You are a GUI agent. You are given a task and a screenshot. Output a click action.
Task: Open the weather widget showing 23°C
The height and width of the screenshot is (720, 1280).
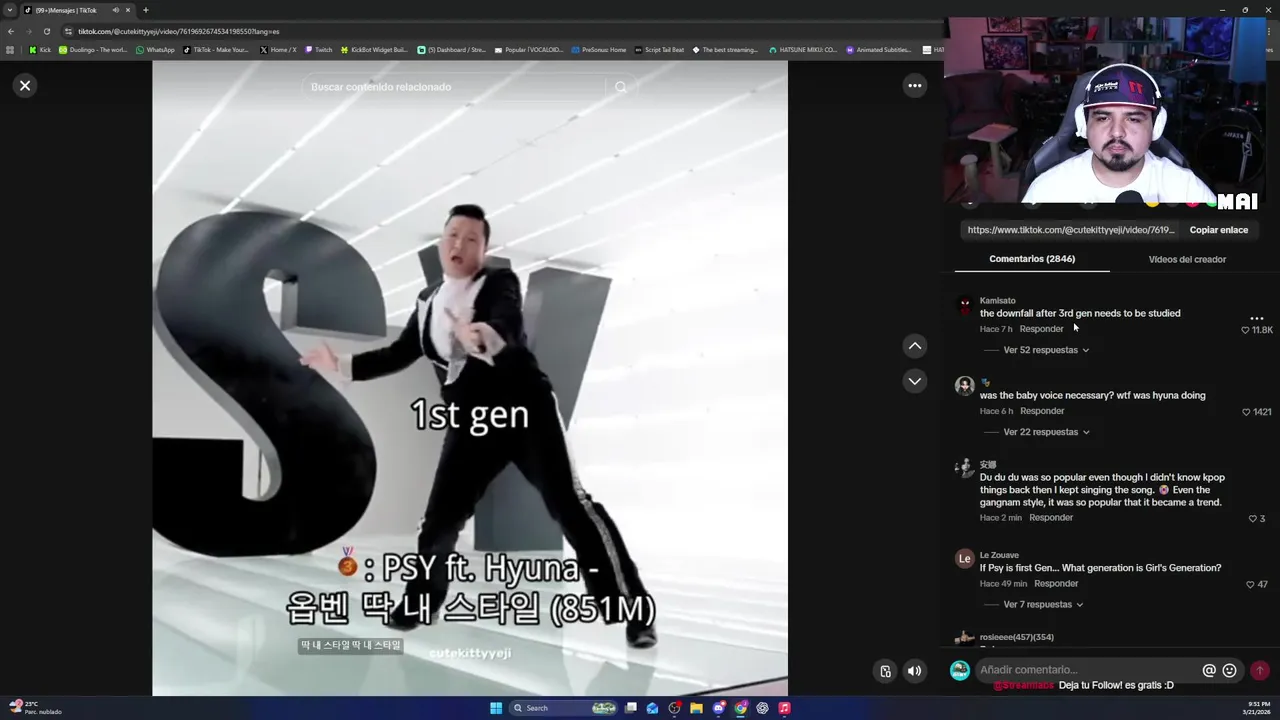(35, 708)
